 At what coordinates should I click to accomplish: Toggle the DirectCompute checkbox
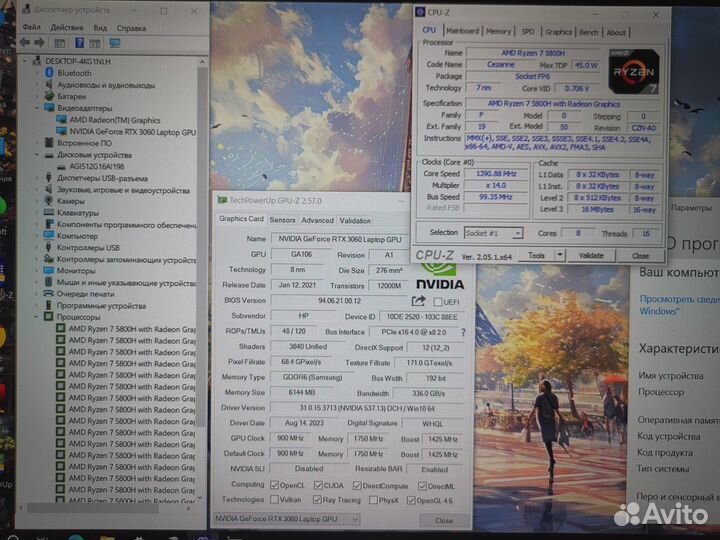[357, 485]
